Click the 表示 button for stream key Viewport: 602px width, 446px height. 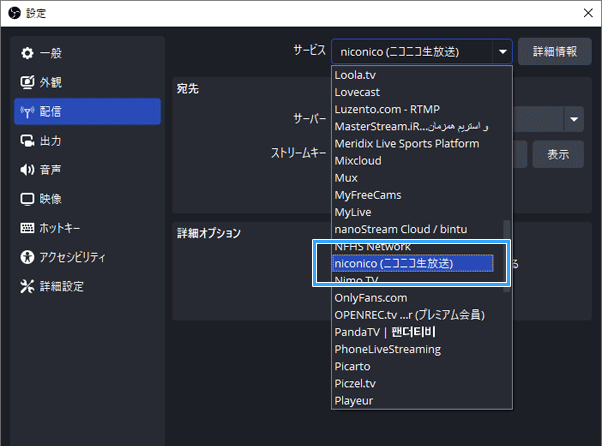coord(558,154)
